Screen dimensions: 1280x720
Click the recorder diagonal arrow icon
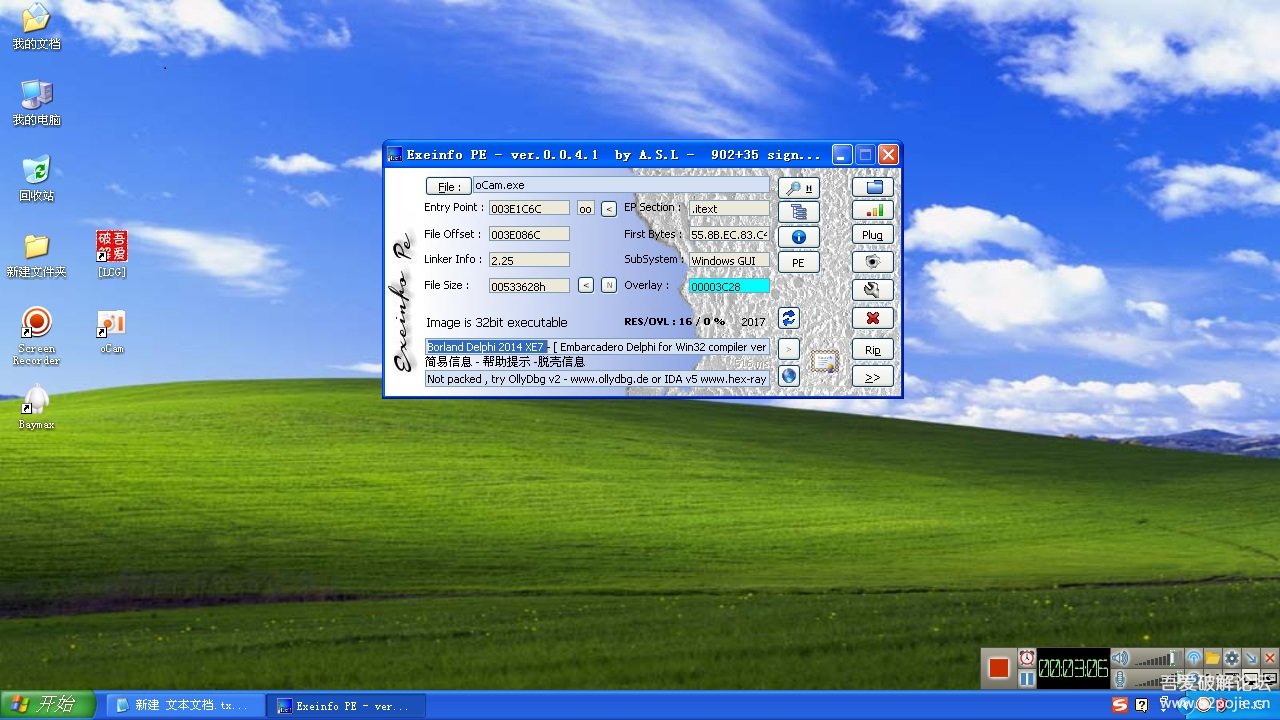click(1251, 658)
